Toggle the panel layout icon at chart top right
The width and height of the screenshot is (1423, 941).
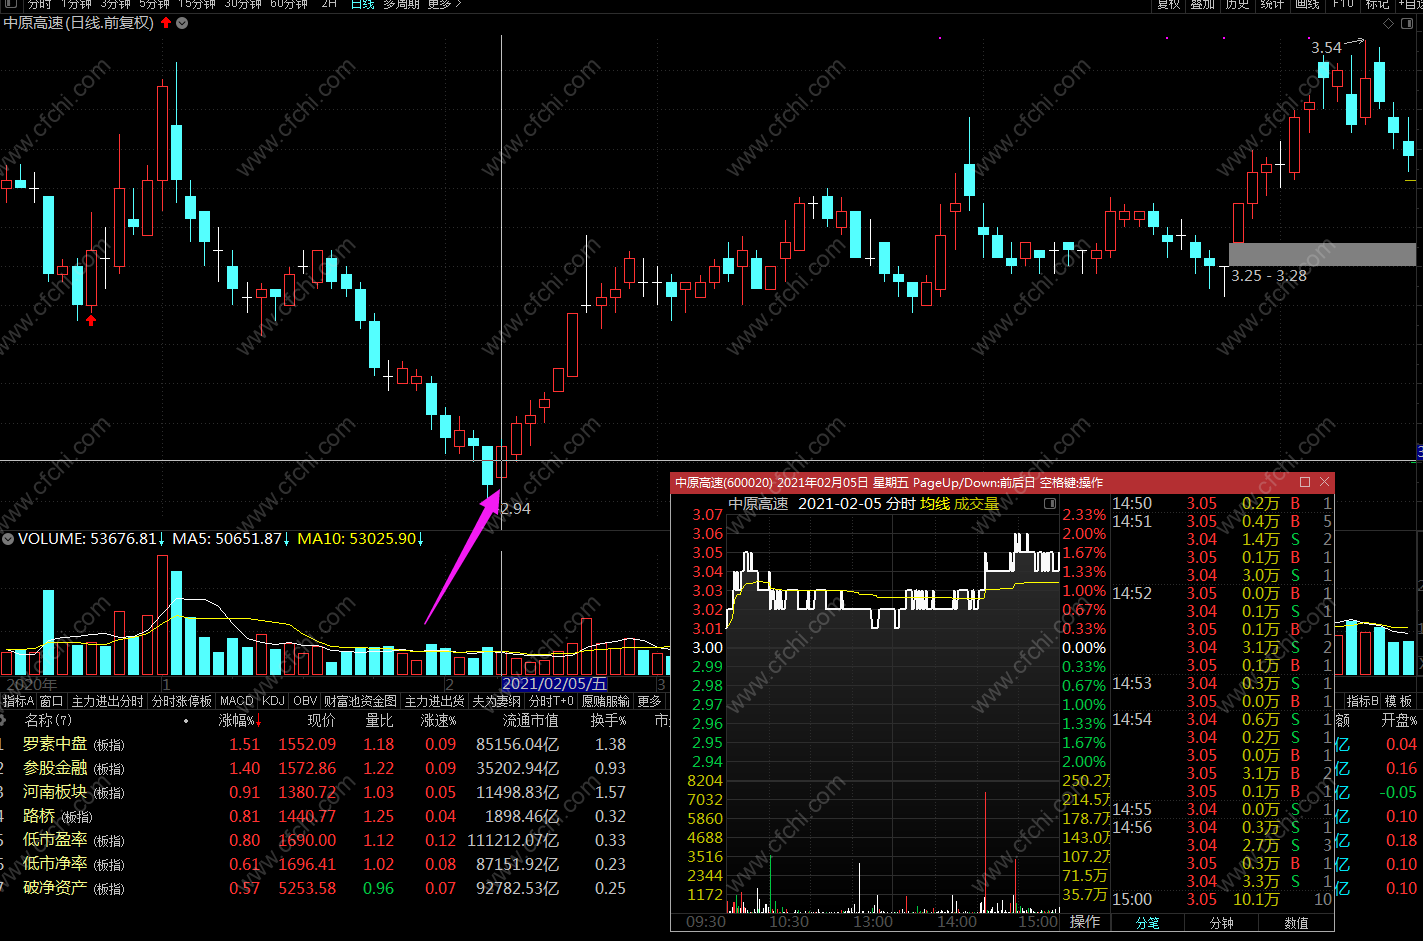tap(1408, 23)
